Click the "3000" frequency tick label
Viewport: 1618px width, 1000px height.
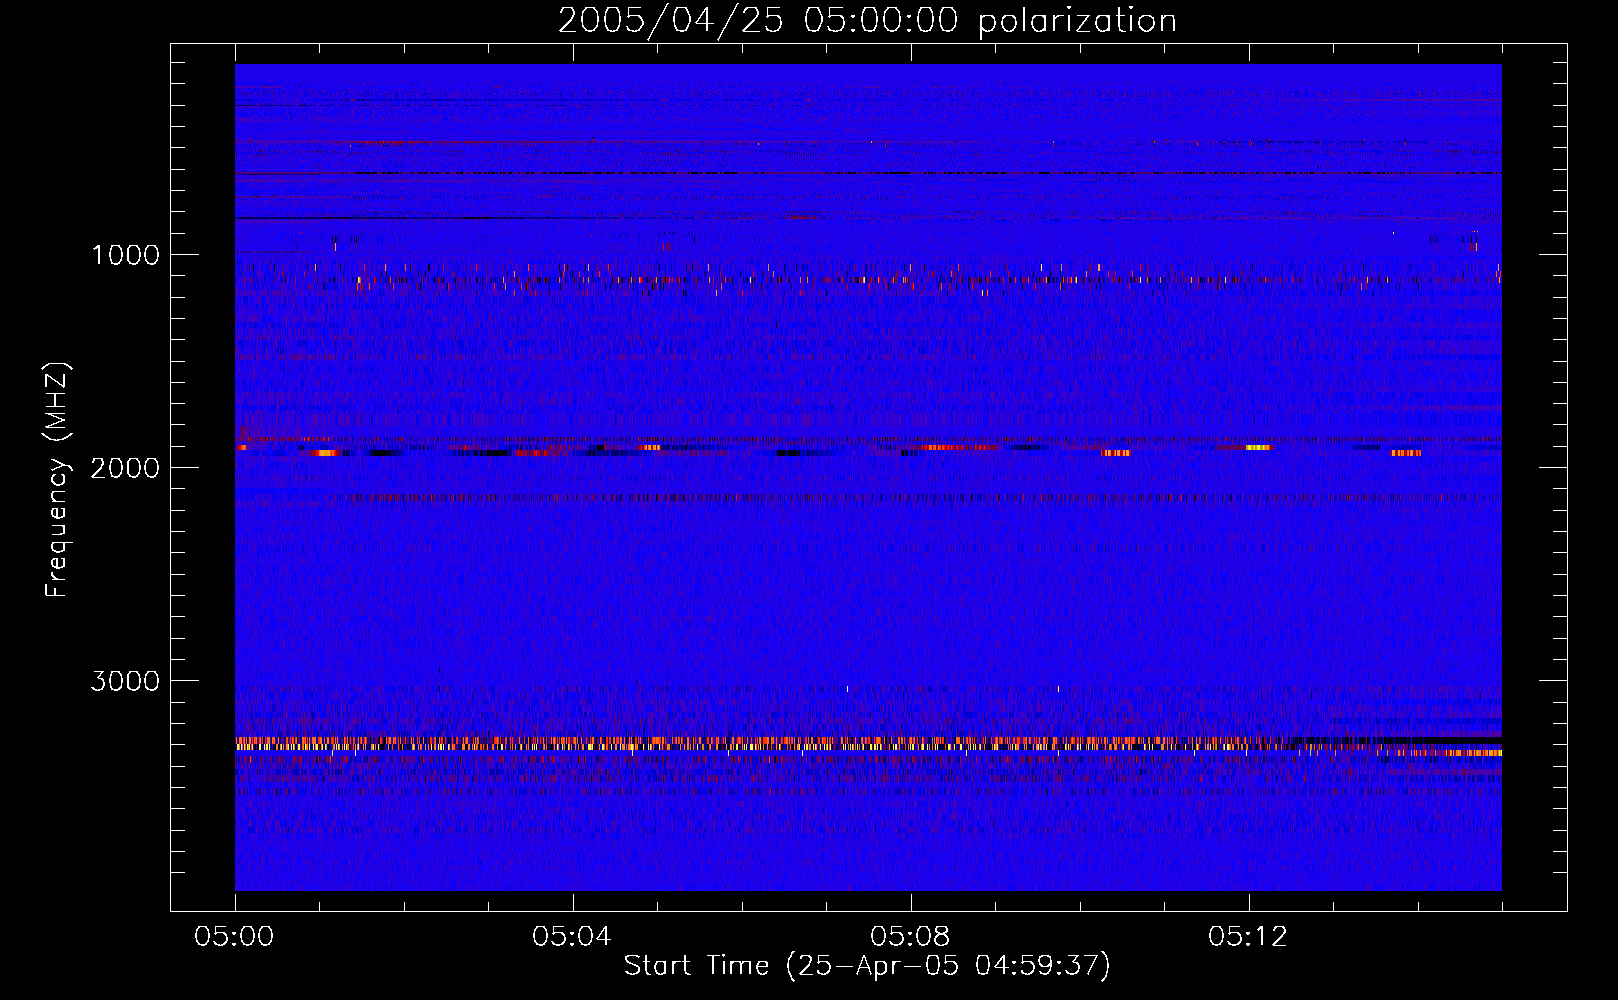125,681
